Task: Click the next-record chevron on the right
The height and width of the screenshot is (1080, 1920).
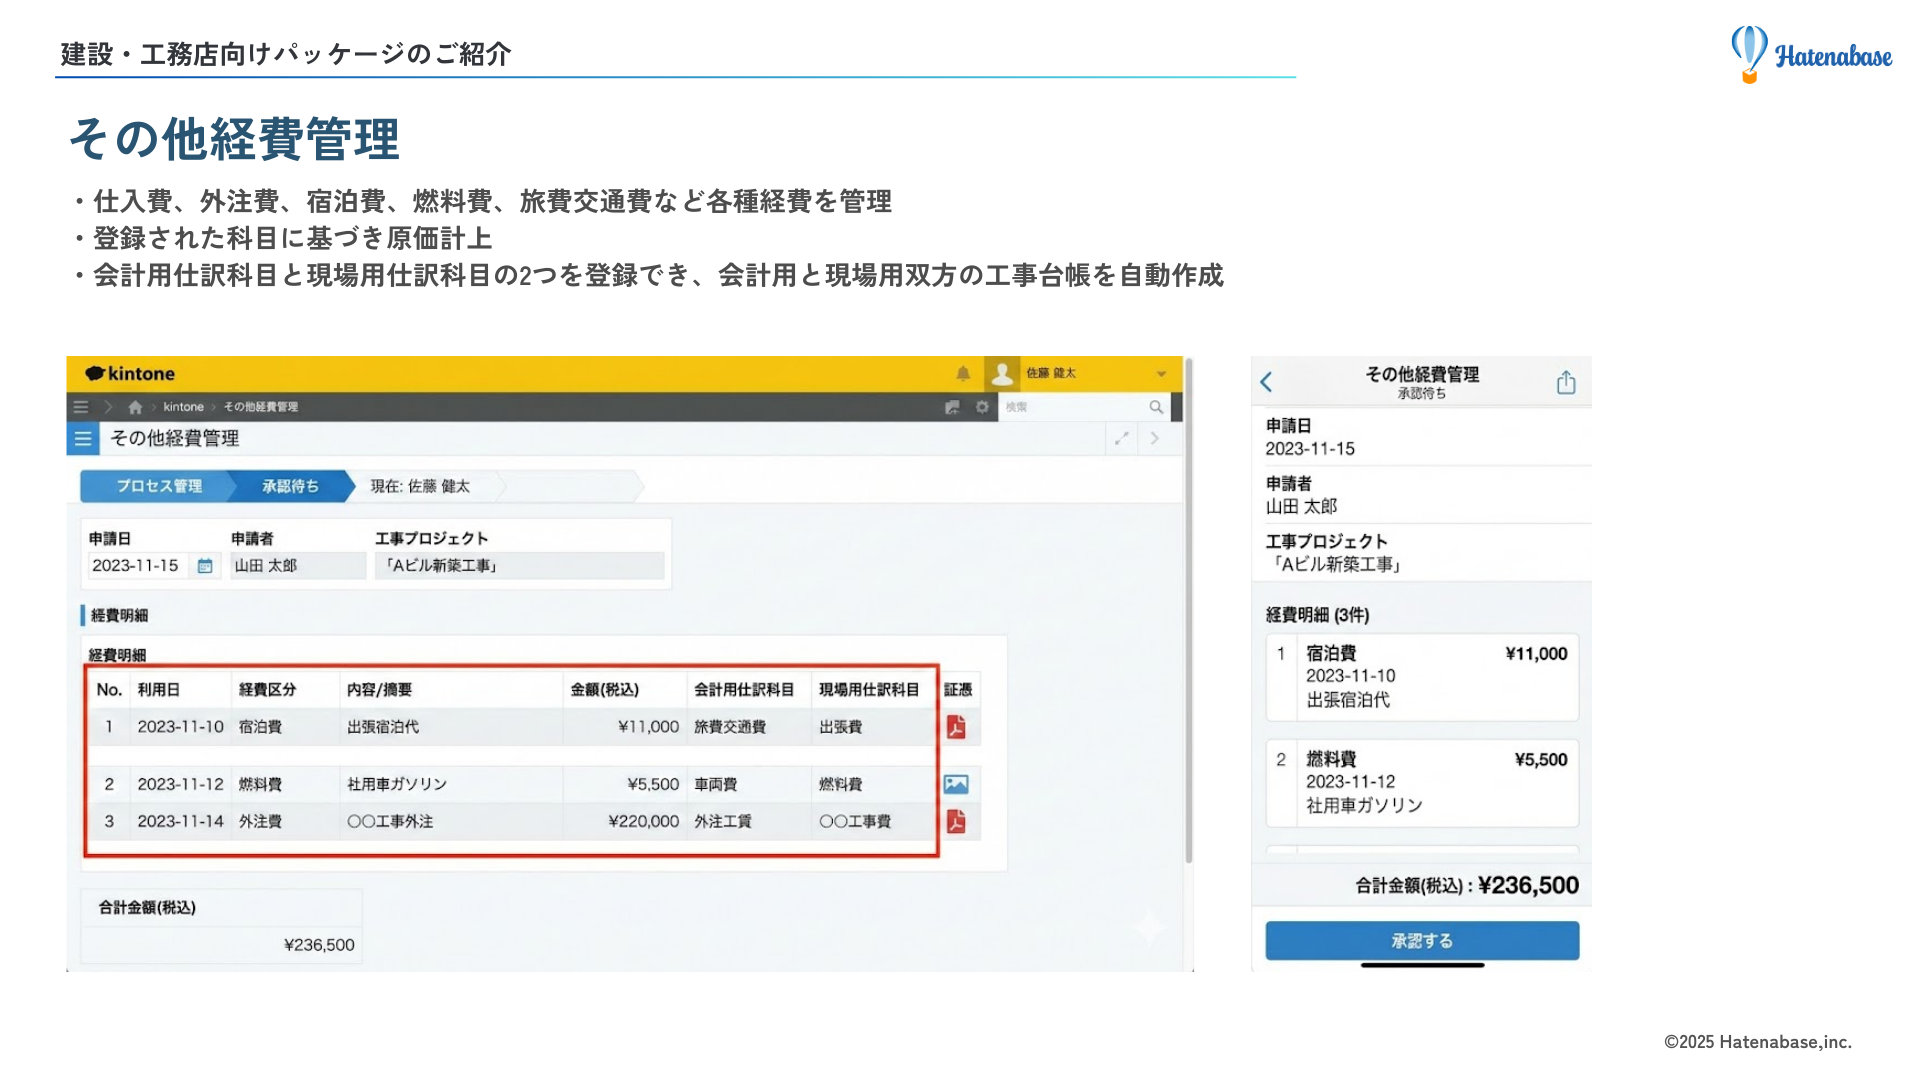Action: pyautogui.click(x=1155, y=438)
